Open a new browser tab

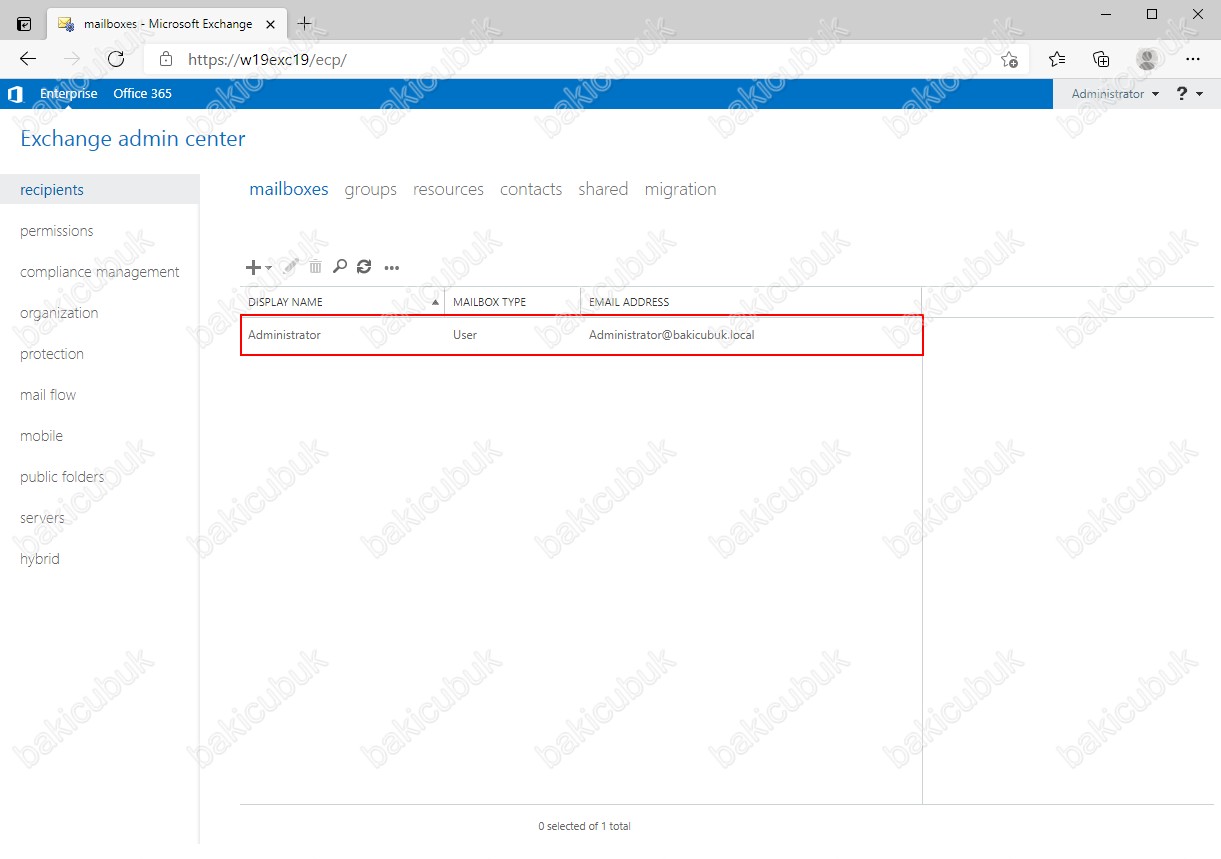click(x=305, y=23)
